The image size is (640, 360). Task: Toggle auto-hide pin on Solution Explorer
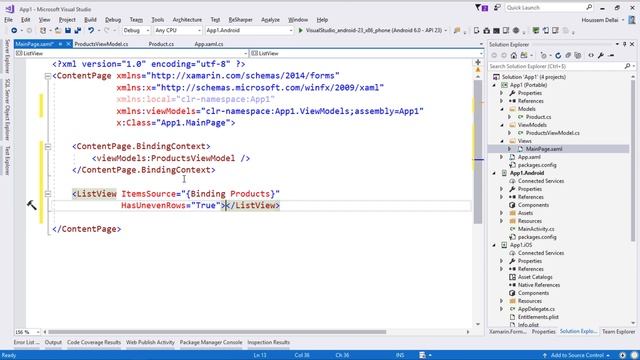click(x=624, y=44)
